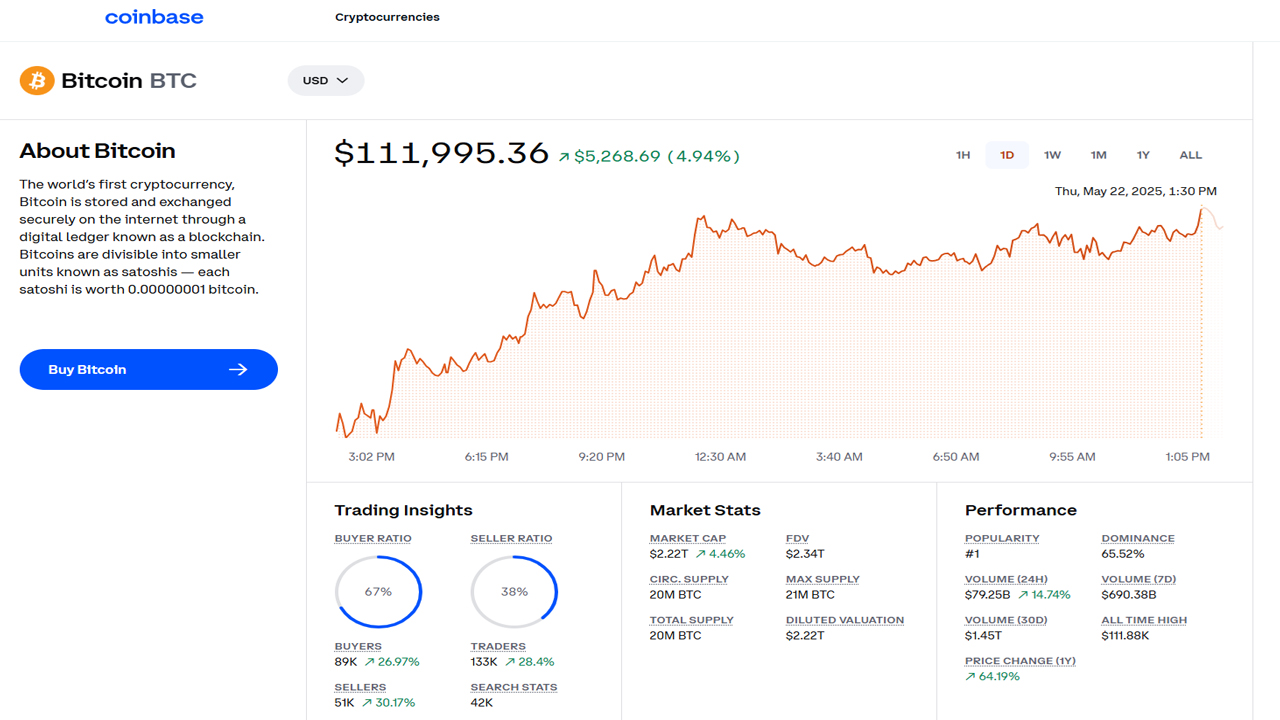
Task: Click the VOLUME (7D) label
Action: pyautogui.click(x=1139, y=579)
